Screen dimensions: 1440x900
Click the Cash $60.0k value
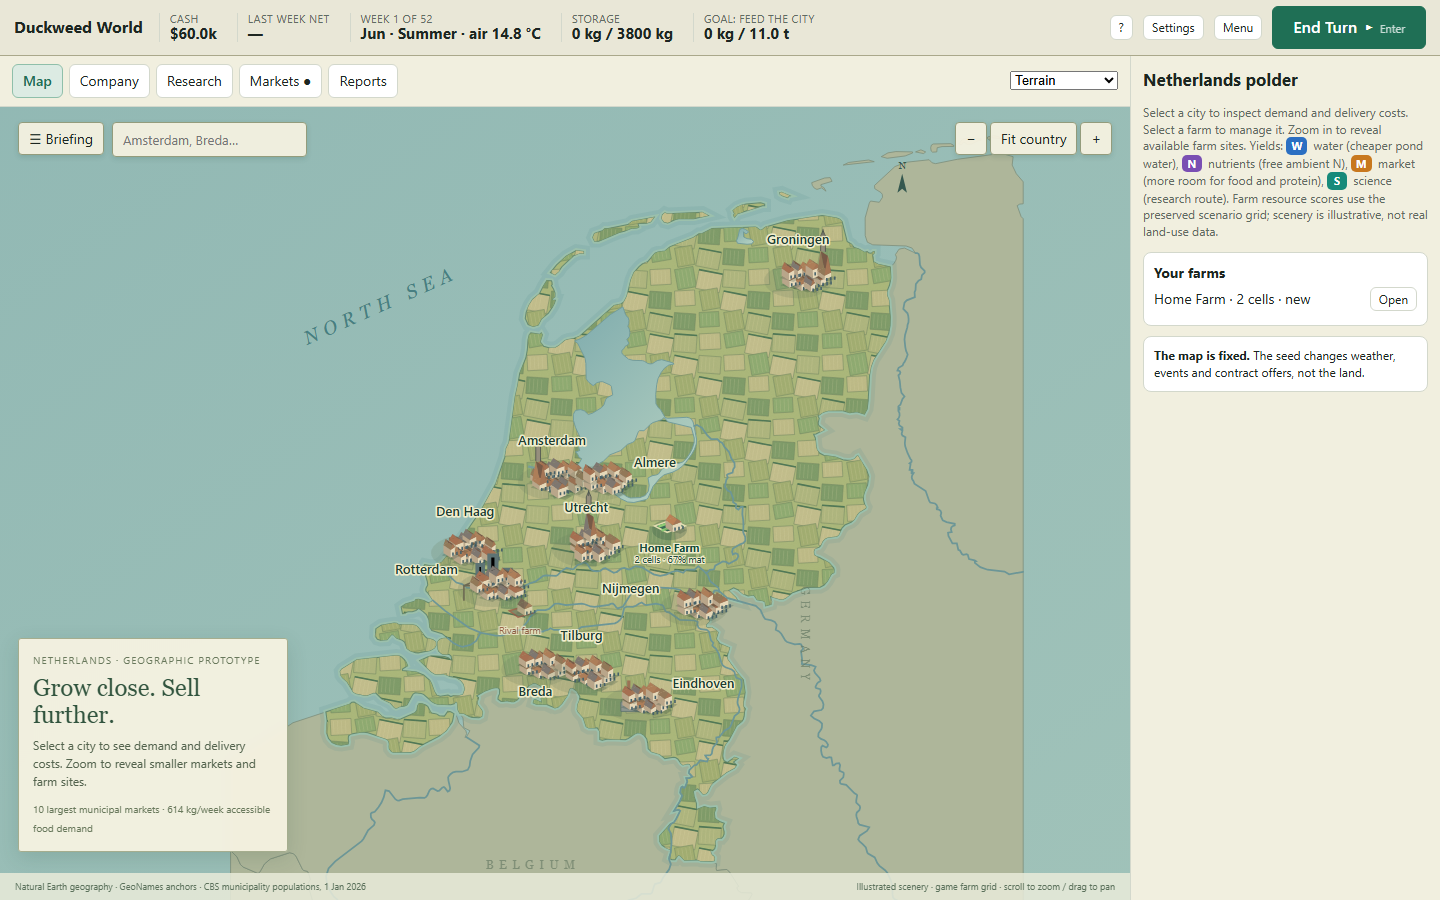point(193,34)
